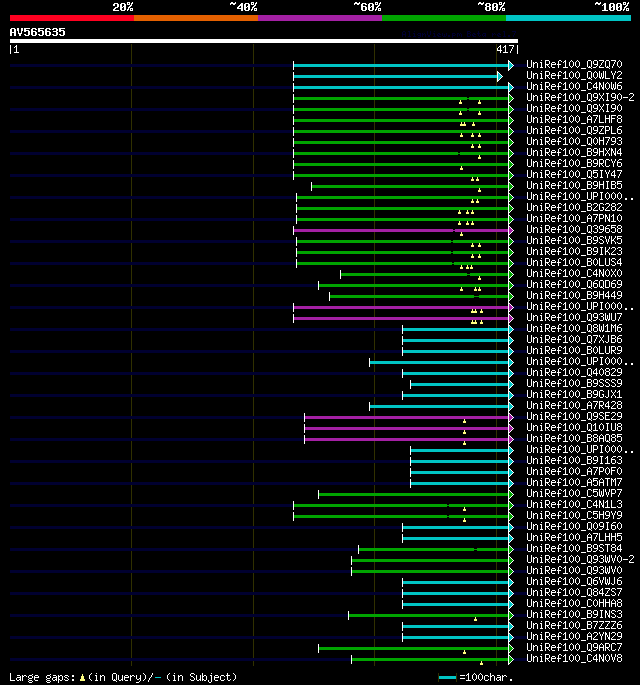
Task: Select label UniRef100_C5H9Y9
Action: tap(574, 515)
